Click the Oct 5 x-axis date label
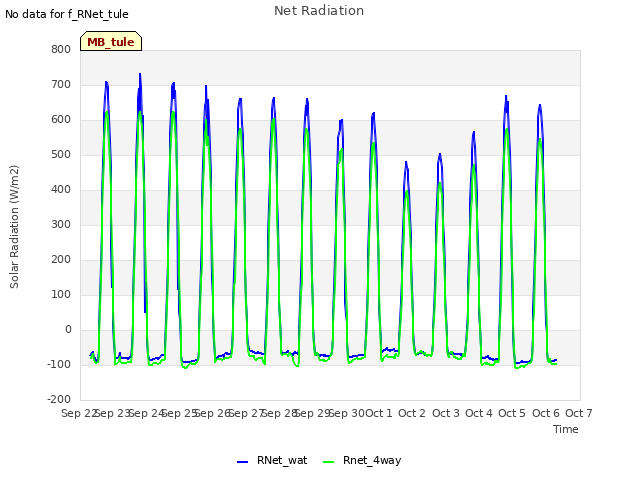The height and width of the screenshot is (480, 640). pyautogui.click(x=512, y=413)
